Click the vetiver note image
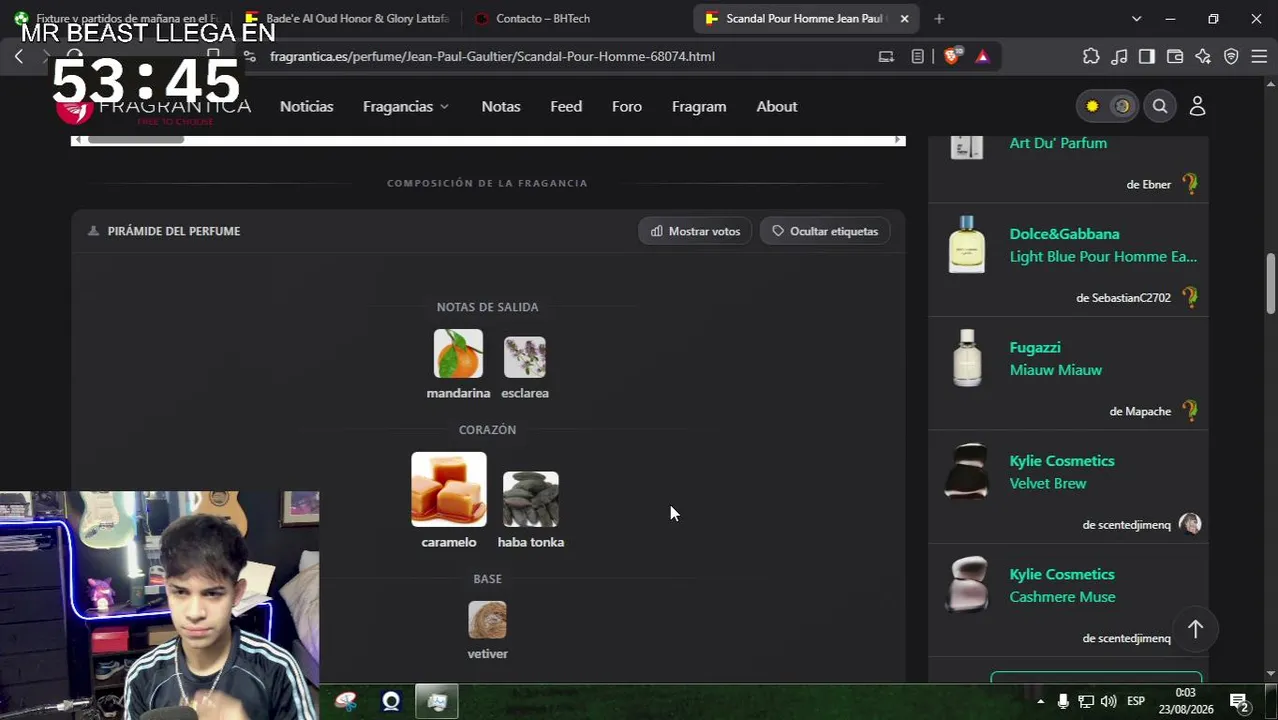The width and height of the screenshot is (1278, 720). 487,620
